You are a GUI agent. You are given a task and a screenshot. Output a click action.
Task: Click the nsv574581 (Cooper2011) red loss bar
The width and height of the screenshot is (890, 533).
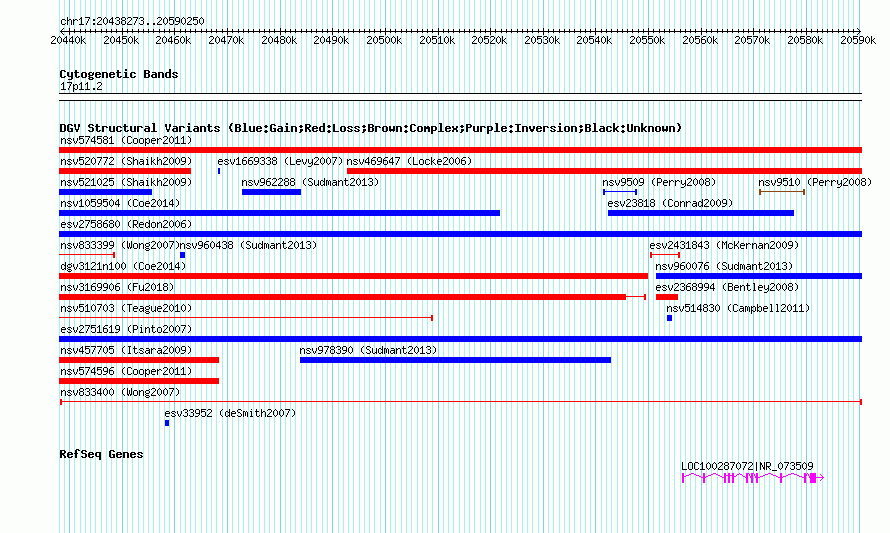(460, 150)
